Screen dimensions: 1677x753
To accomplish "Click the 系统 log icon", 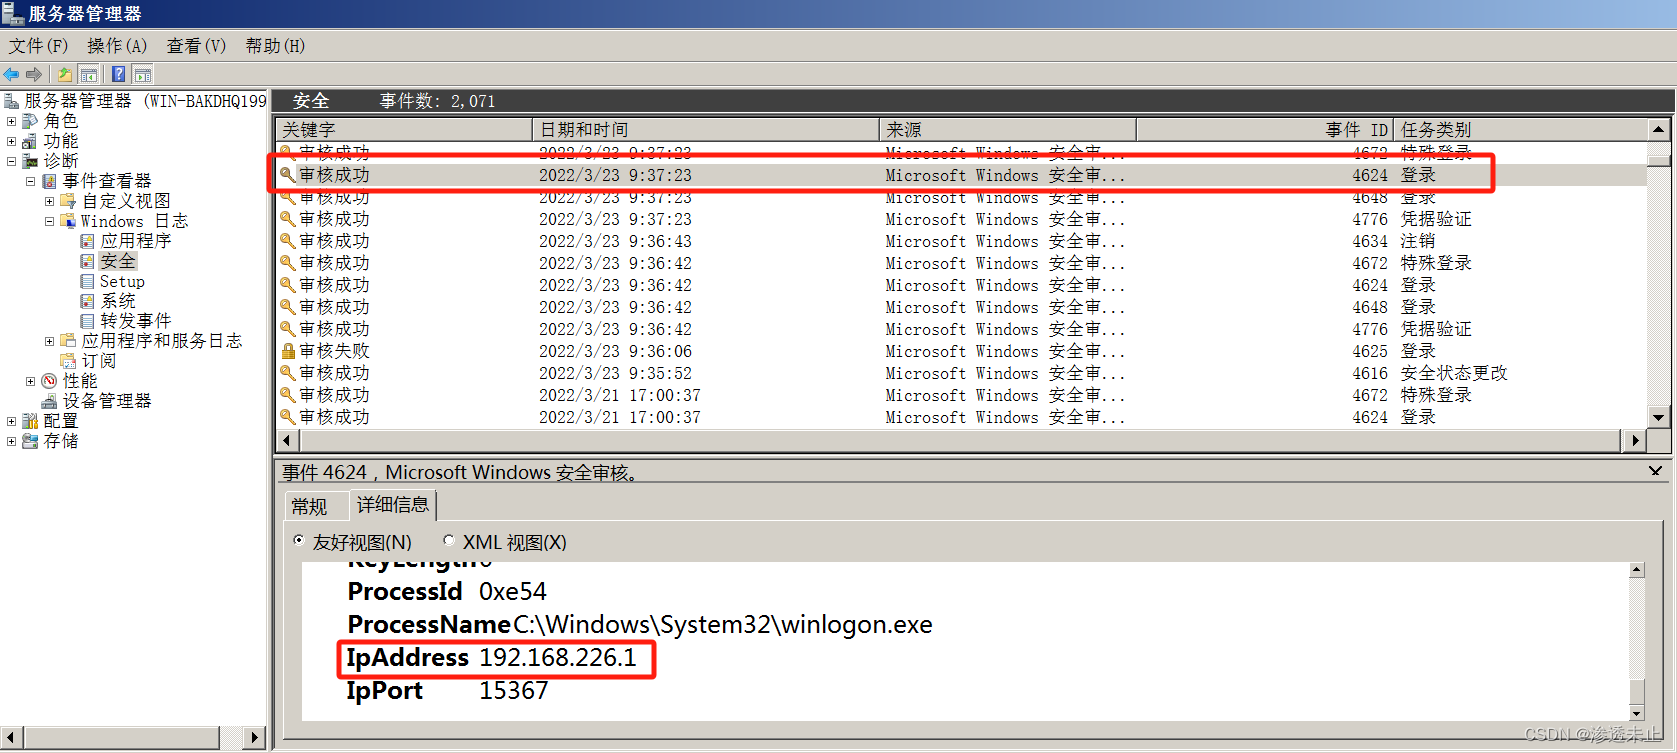I will click(87, 301).
